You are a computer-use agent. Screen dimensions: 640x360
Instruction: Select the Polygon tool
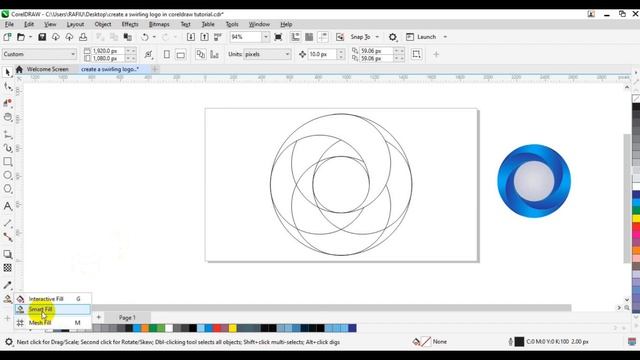[7, 189]
